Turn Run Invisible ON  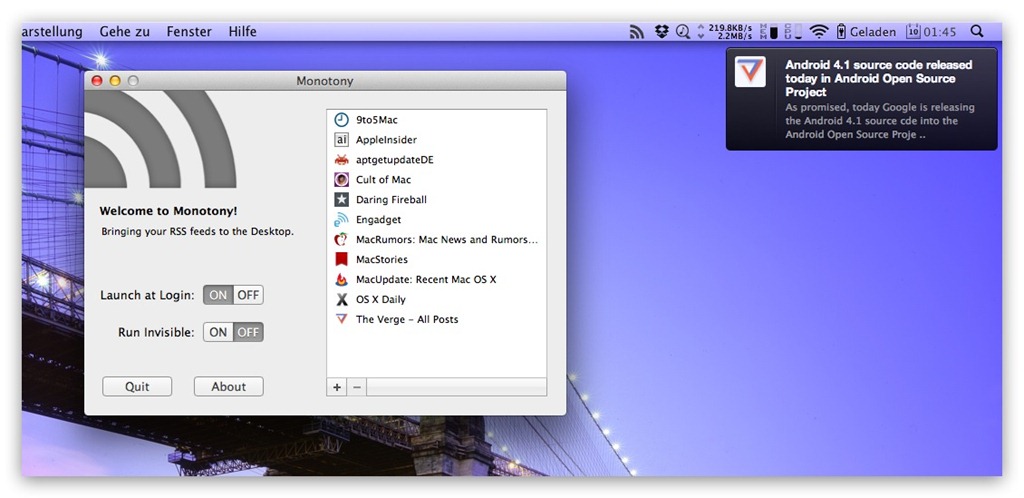tap(218, 332)
